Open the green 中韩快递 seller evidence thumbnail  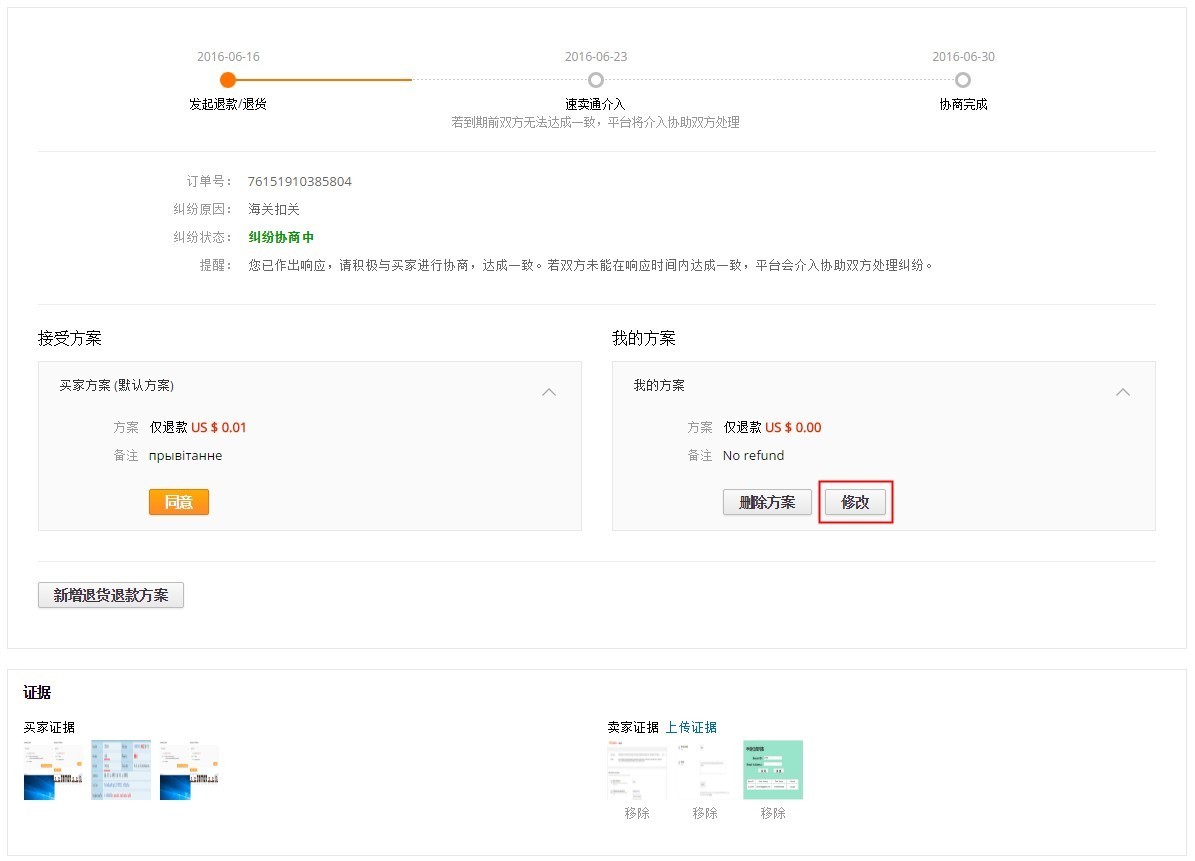pos(772,768)
